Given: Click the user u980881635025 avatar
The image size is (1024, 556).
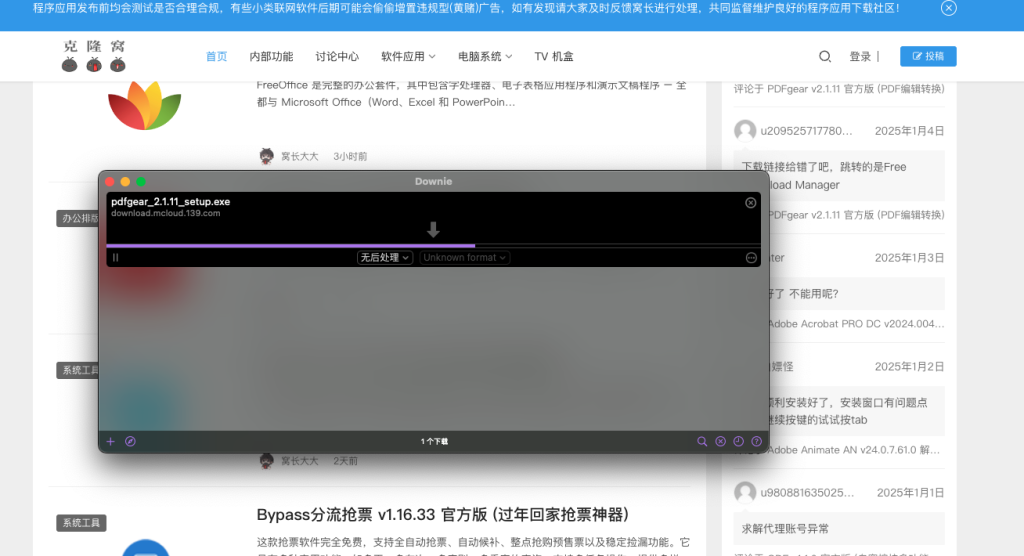Looking at the screenshot, I should click(744, 493).
